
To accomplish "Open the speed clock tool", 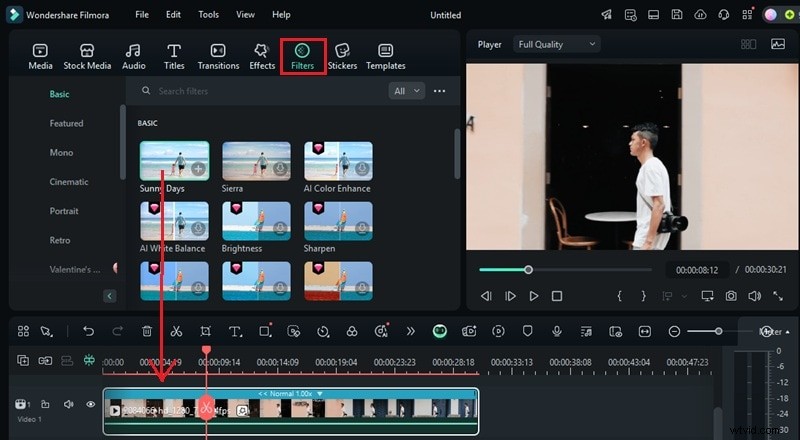I will 323,331.
